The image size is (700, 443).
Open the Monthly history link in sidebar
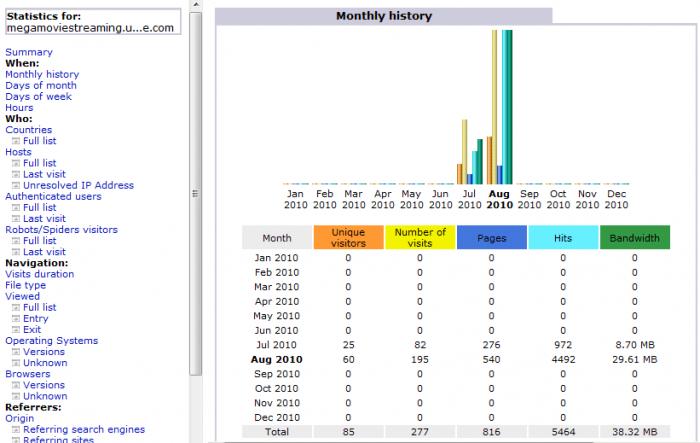pos(42,74)
